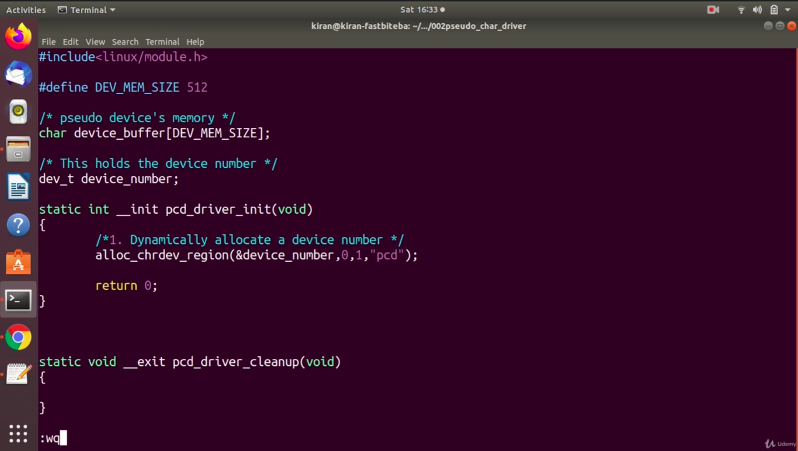This screenshot has height=451, width=798.
Task: Expand the system menu arrow
Action: [787, 10]
